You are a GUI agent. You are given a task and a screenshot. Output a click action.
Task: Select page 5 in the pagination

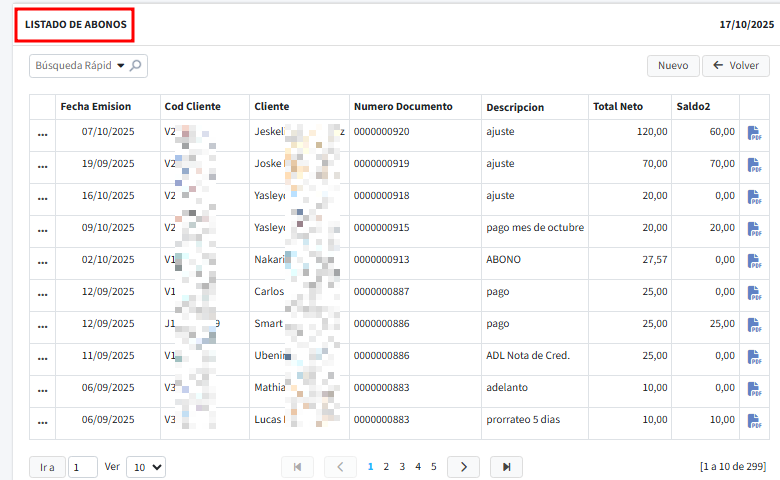point(433,466)
